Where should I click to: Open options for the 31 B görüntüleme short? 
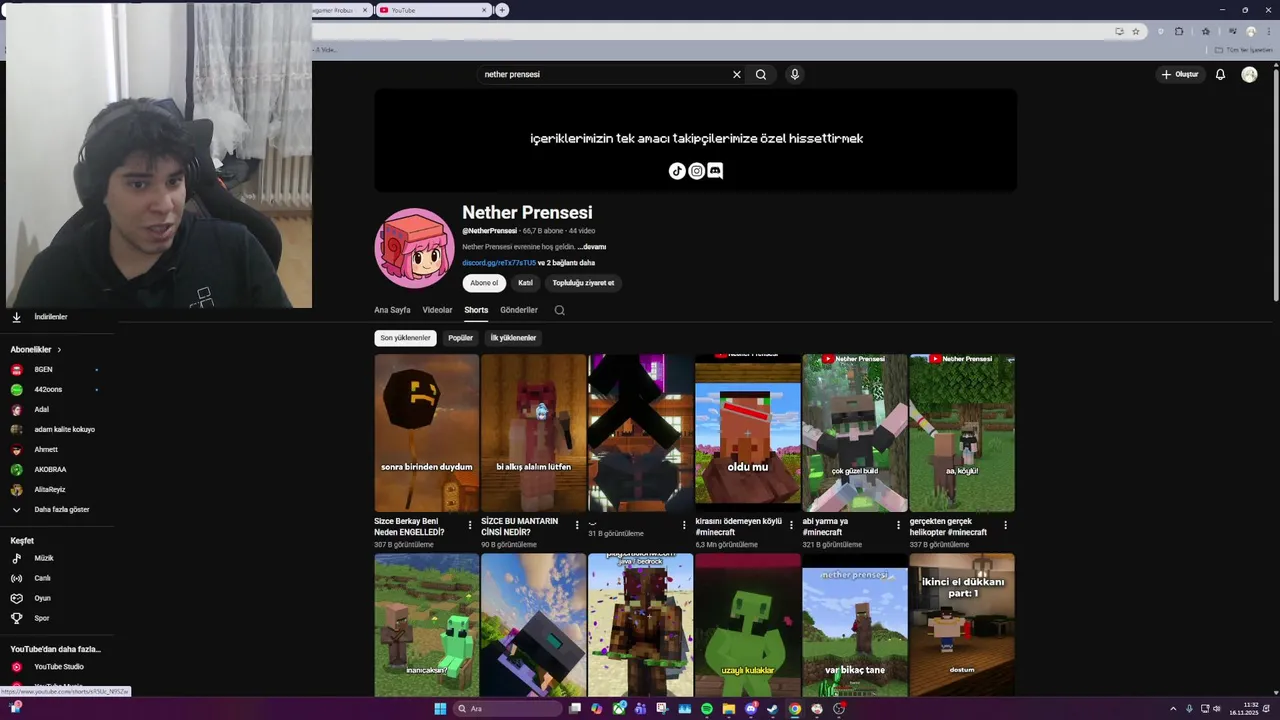[x=684, y=525]
